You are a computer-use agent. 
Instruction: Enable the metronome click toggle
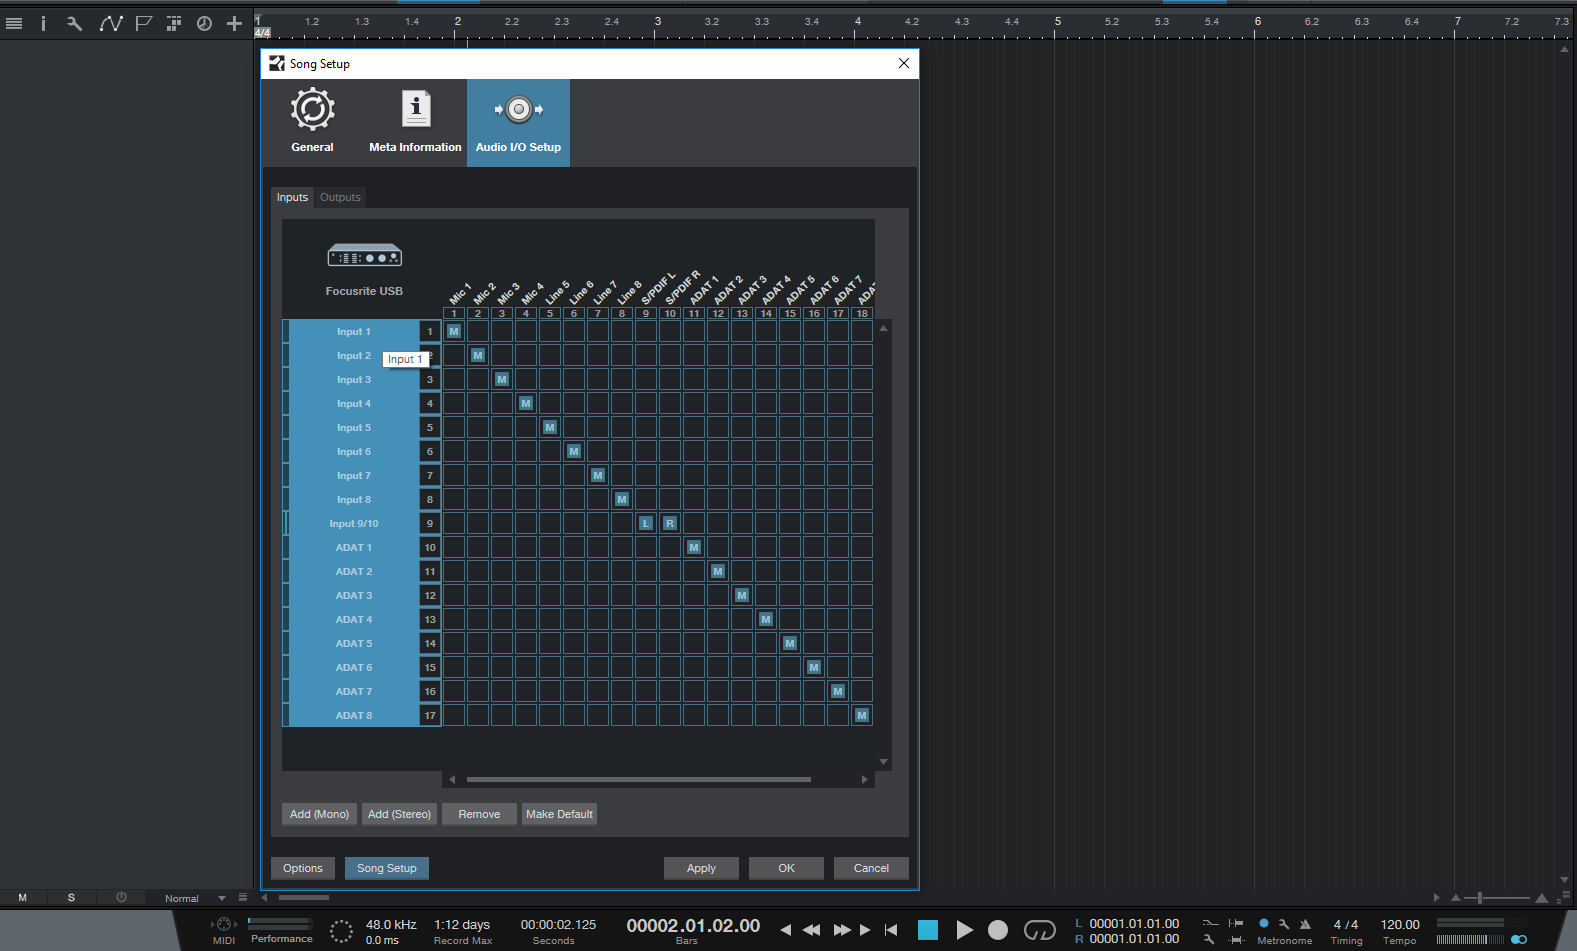tap(1264, 924)
